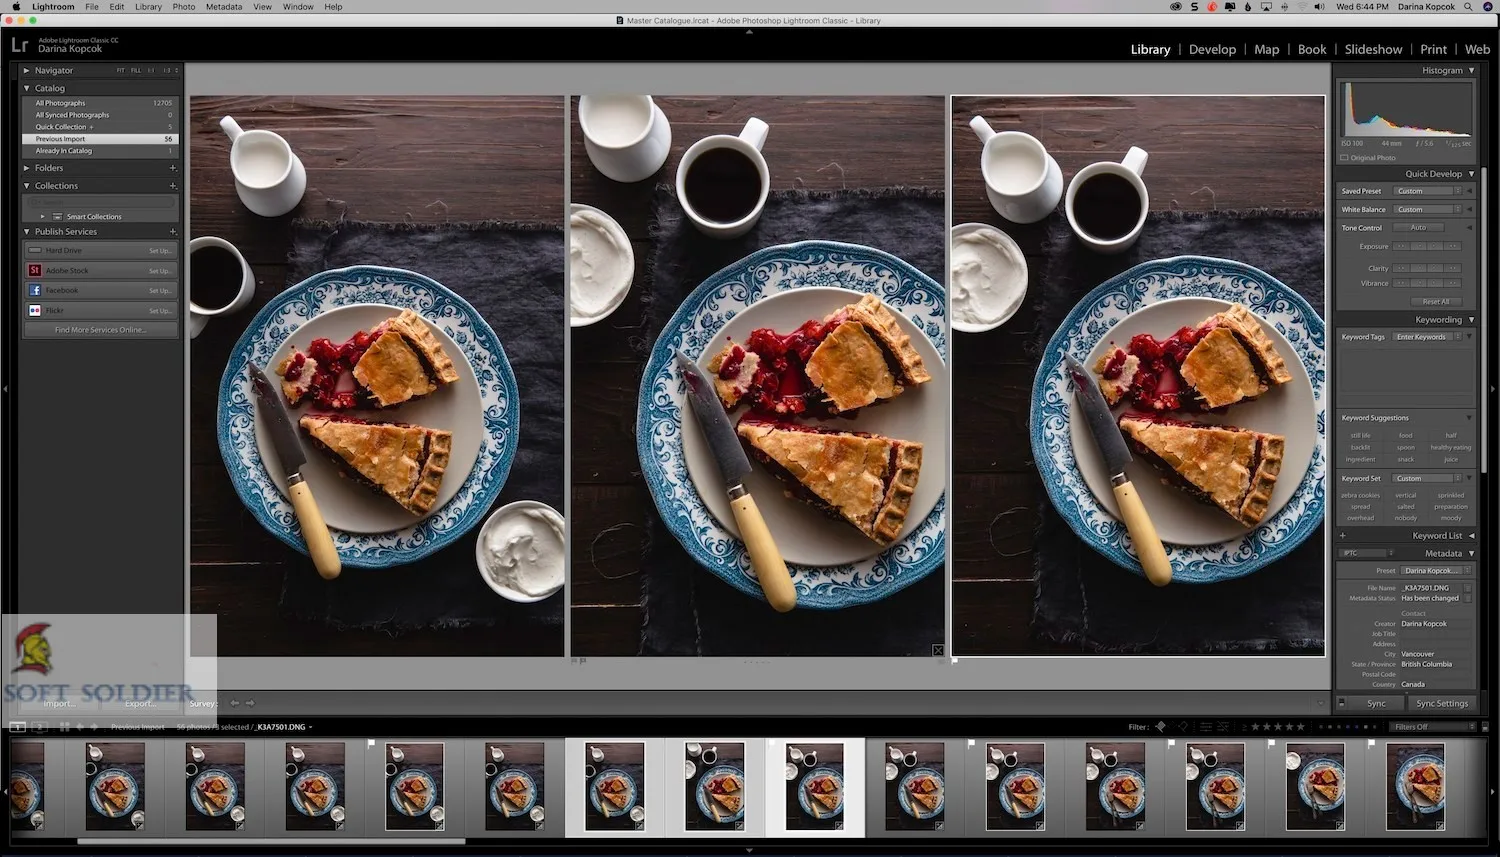Click the Adobe Stock service icon
This screenshot has width=1500, height=857.
pos(35,271)
